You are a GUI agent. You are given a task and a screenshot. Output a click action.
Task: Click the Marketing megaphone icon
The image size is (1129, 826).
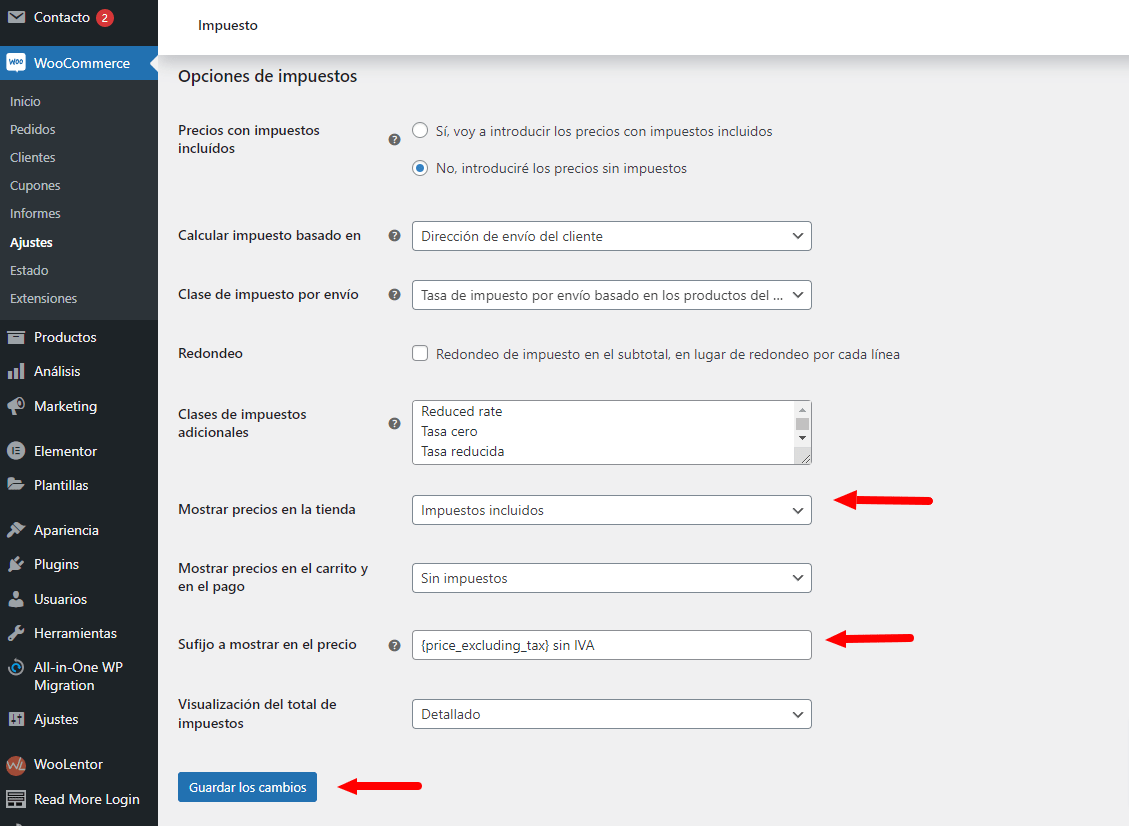click(x=16, y=406)
